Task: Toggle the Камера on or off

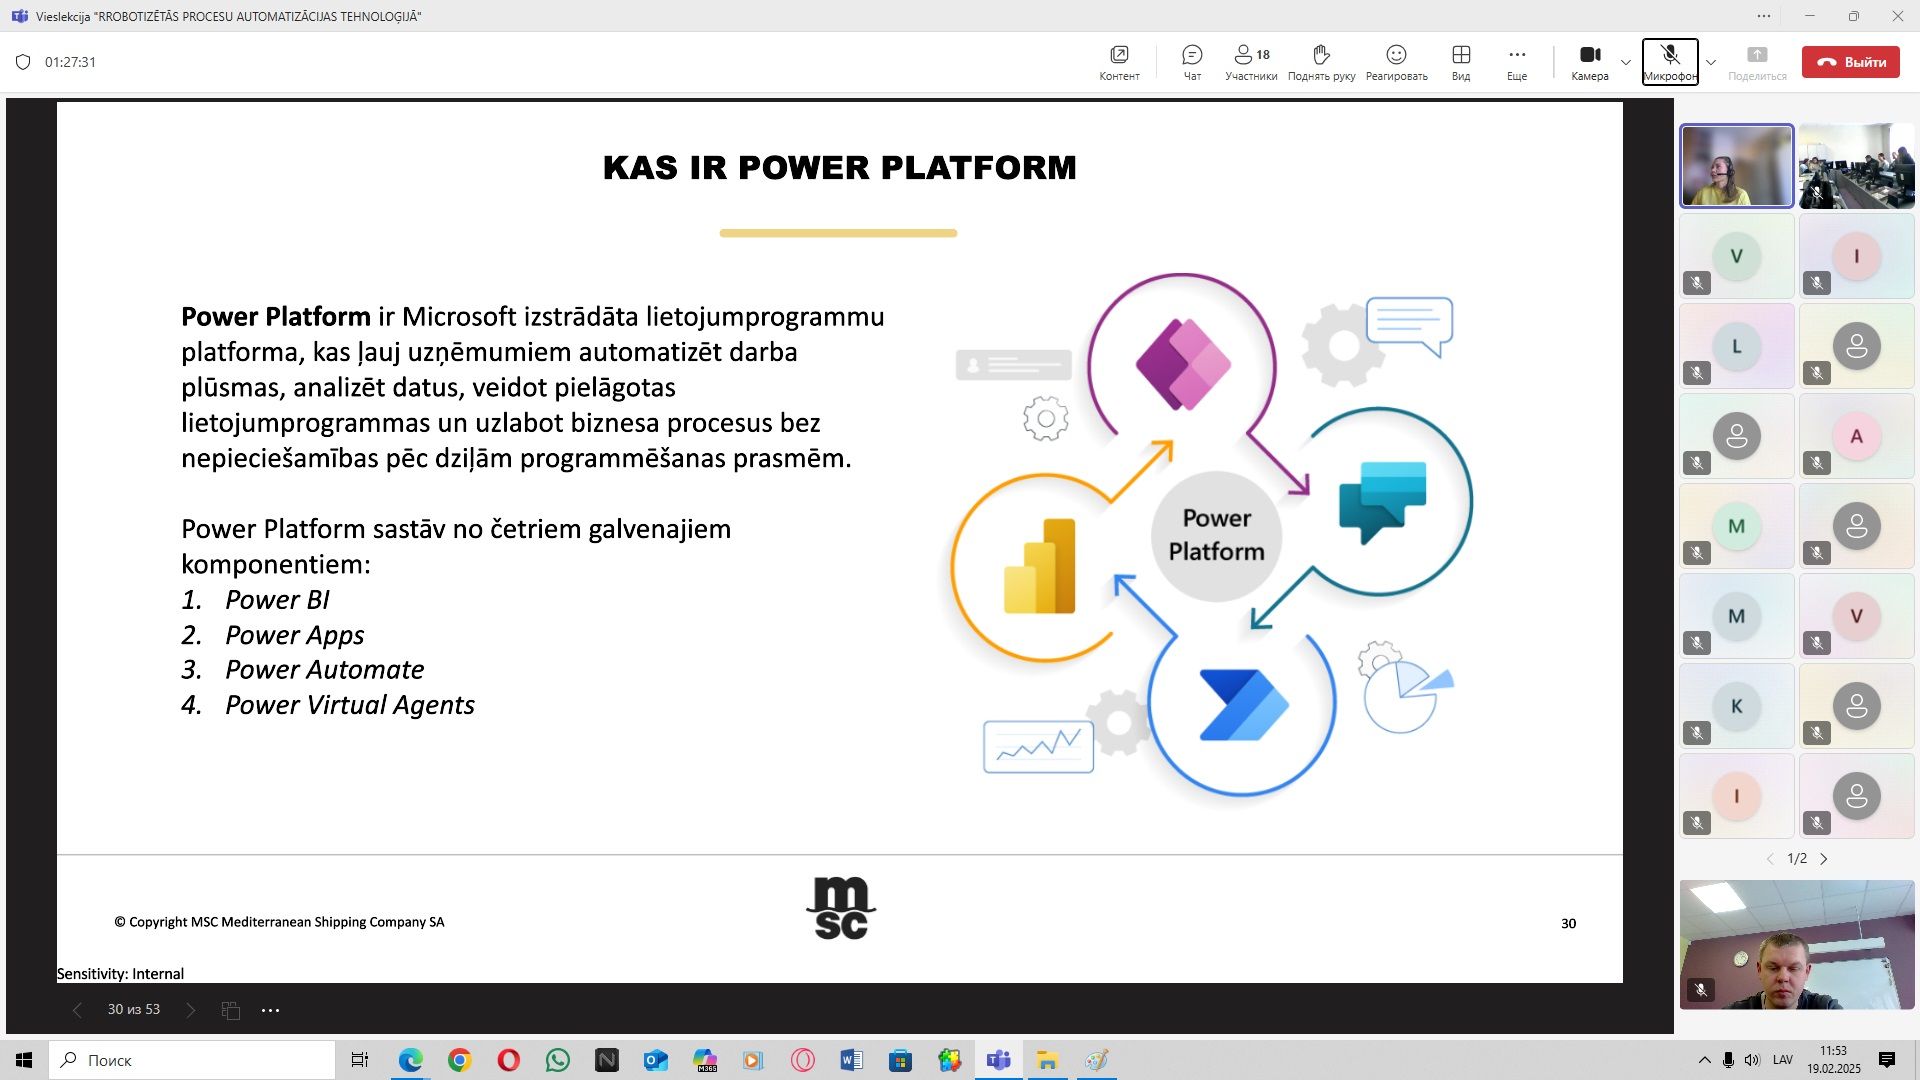Action: 1590,62
